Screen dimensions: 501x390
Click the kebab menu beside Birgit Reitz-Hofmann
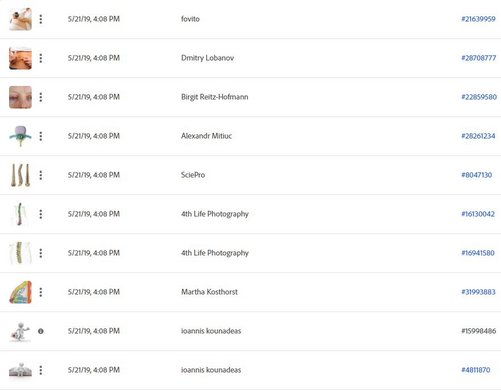[41, 97]
